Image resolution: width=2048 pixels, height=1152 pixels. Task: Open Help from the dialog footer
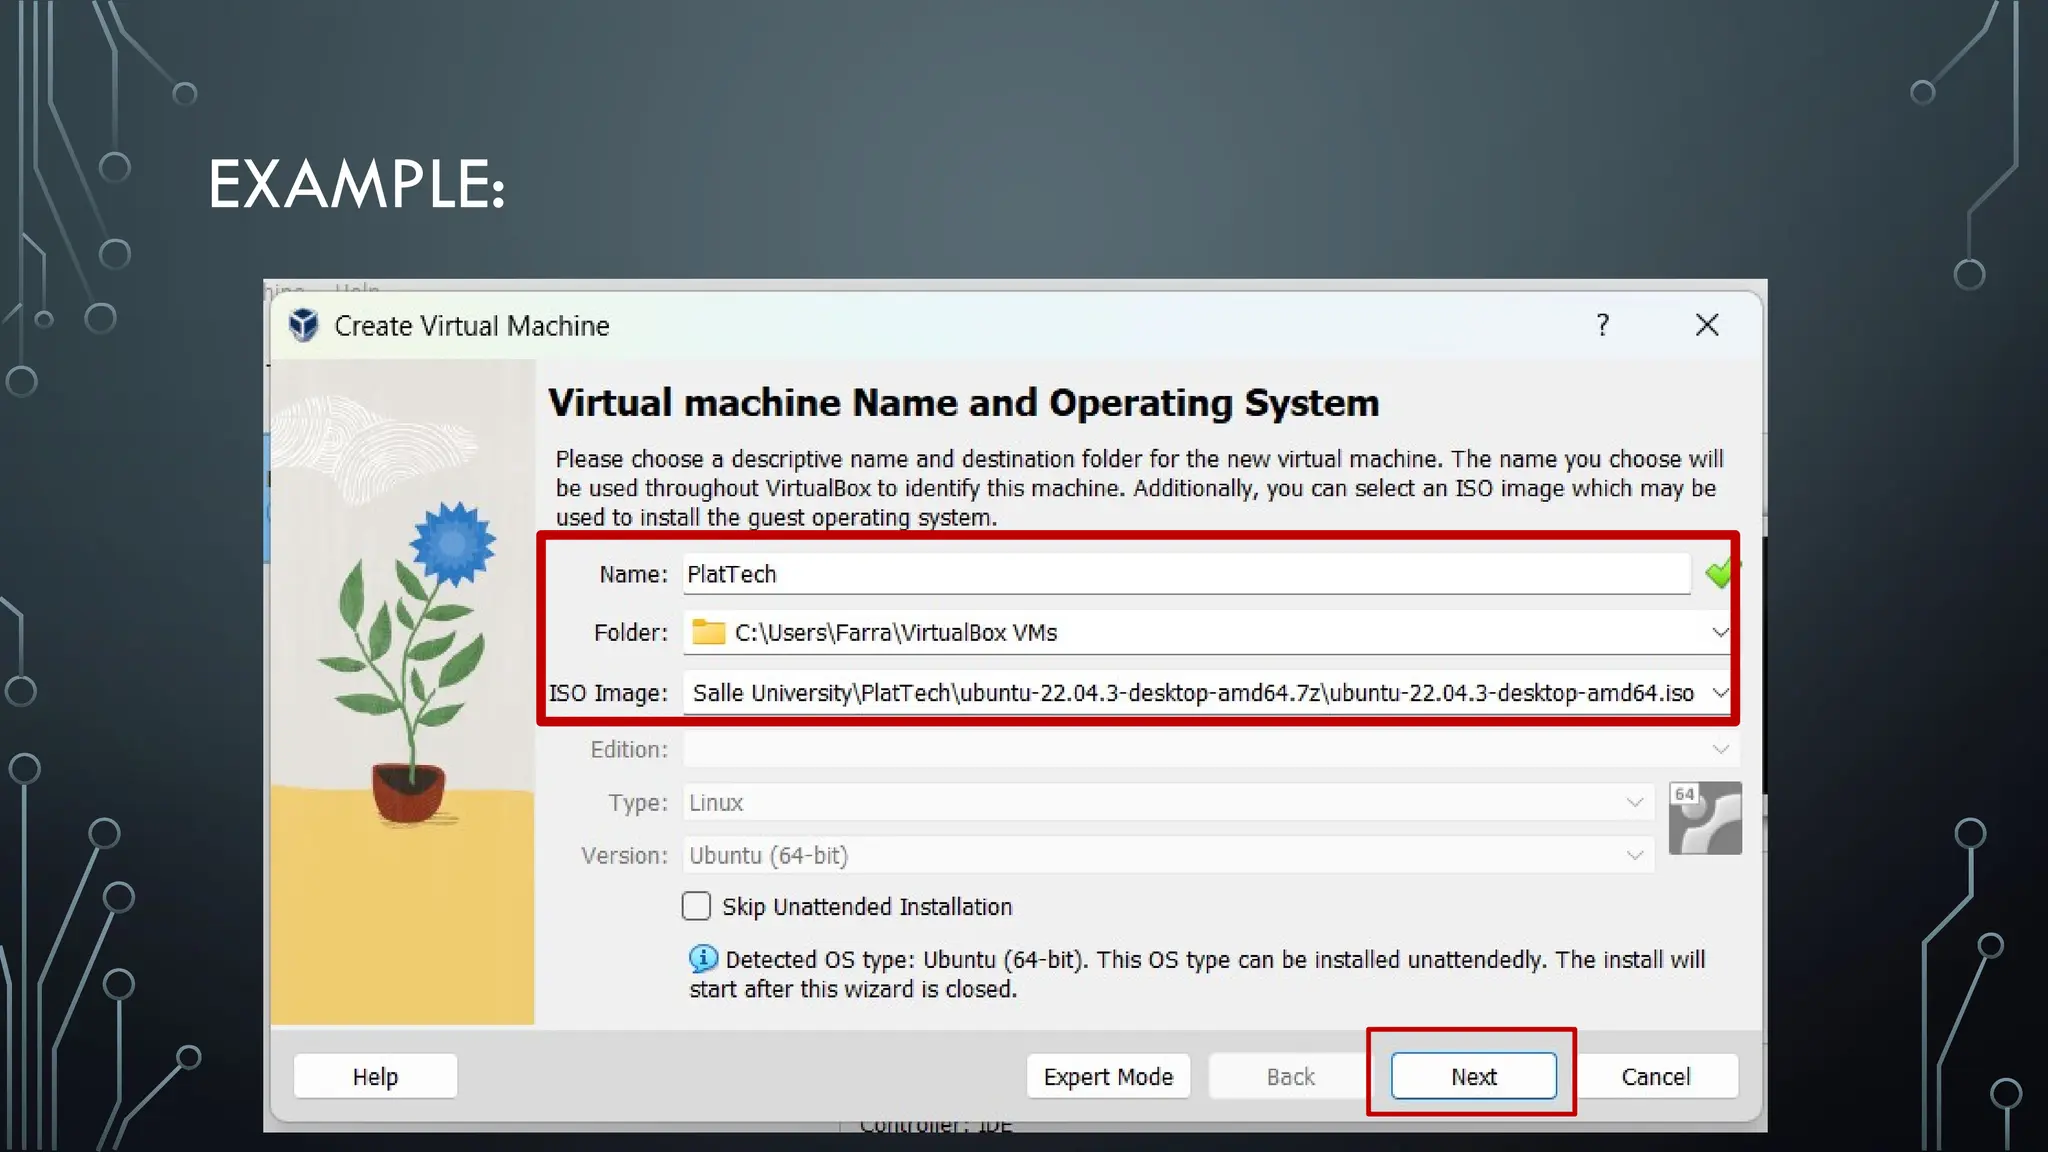click(375, 1076)
